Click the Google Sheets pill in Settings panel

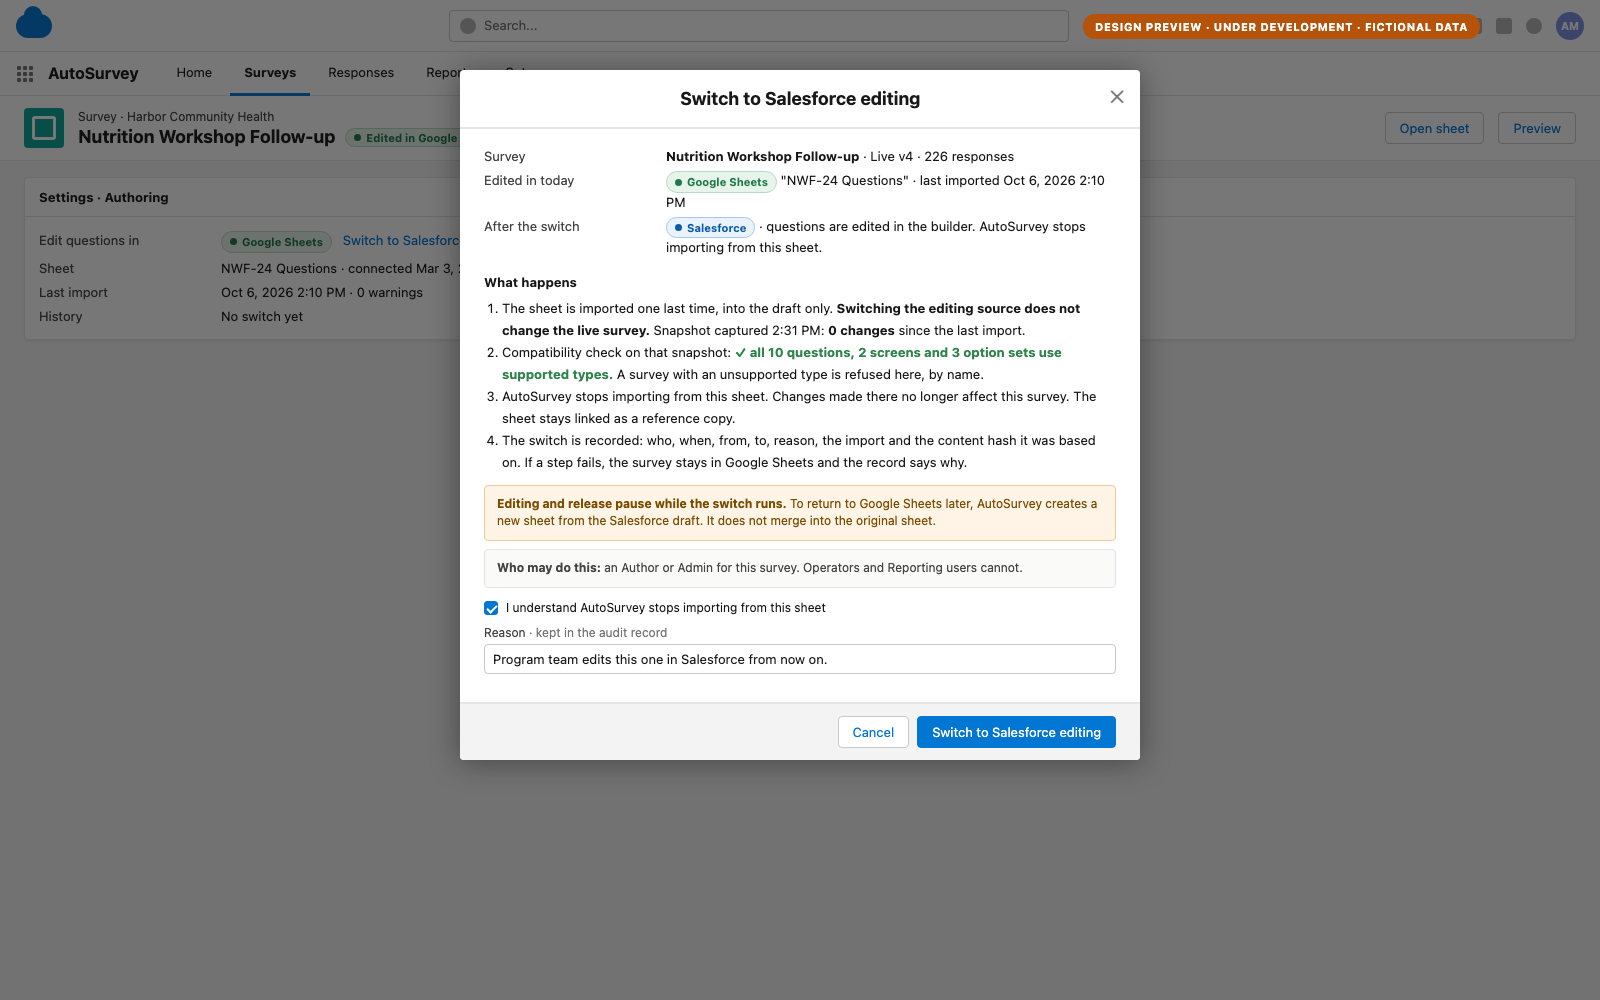(276, 242)
